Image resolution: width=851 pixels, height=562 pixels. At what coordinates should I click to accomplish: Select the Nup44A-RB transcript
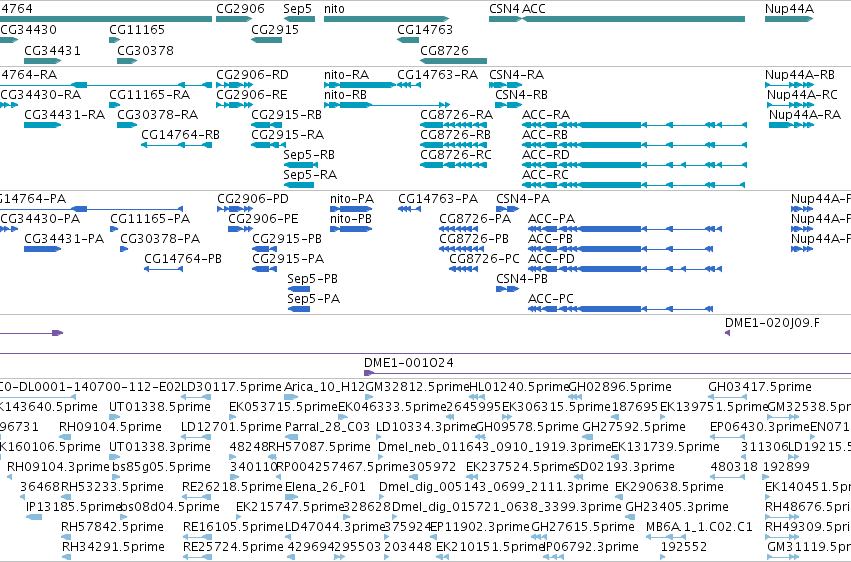point(800,75)
